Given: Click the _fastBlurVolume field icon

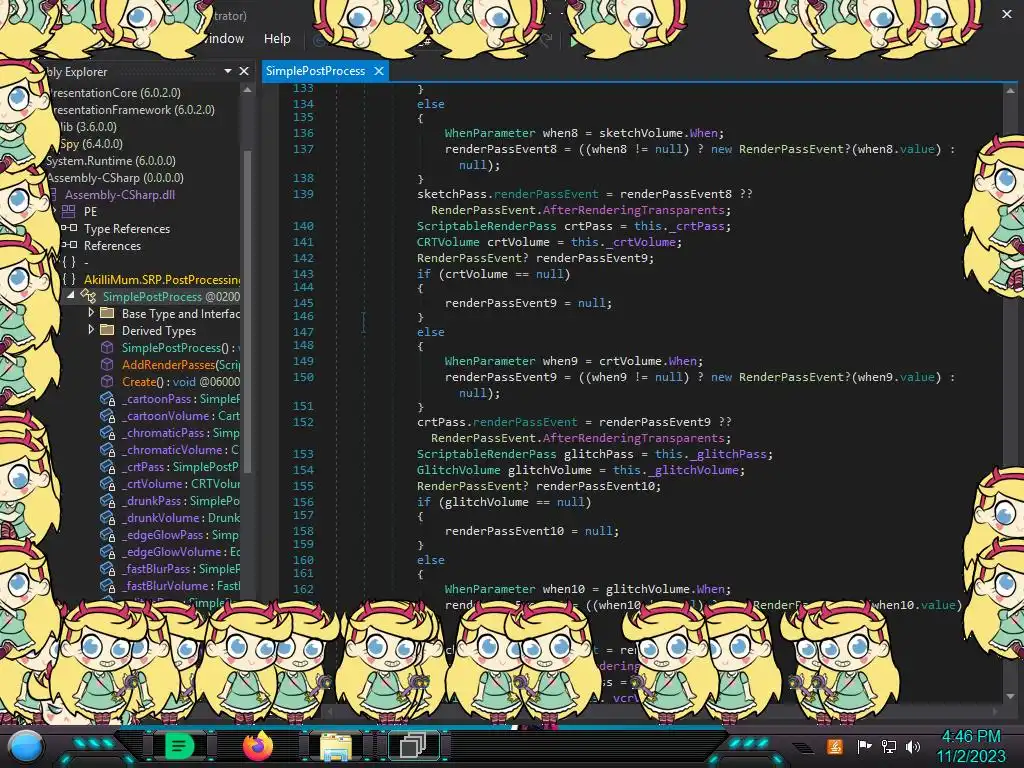Looking at the screenshot, I should point(108,585).
